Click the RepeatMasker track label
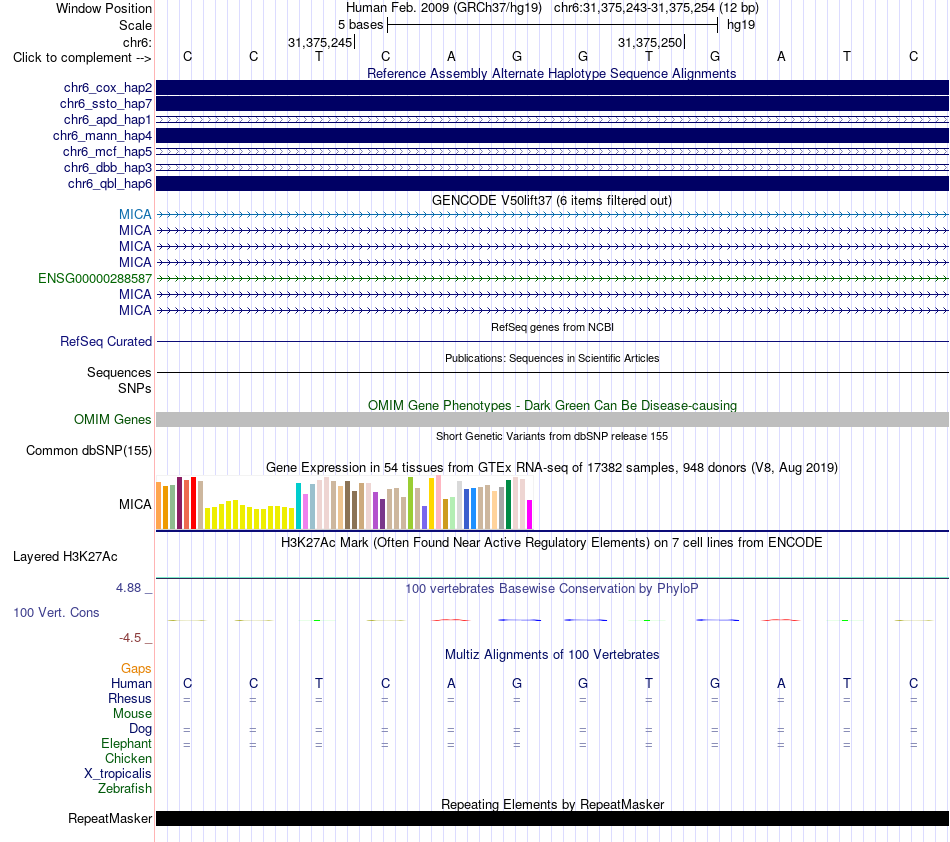Viewport: 950px width, 842px height. [110, 818]
